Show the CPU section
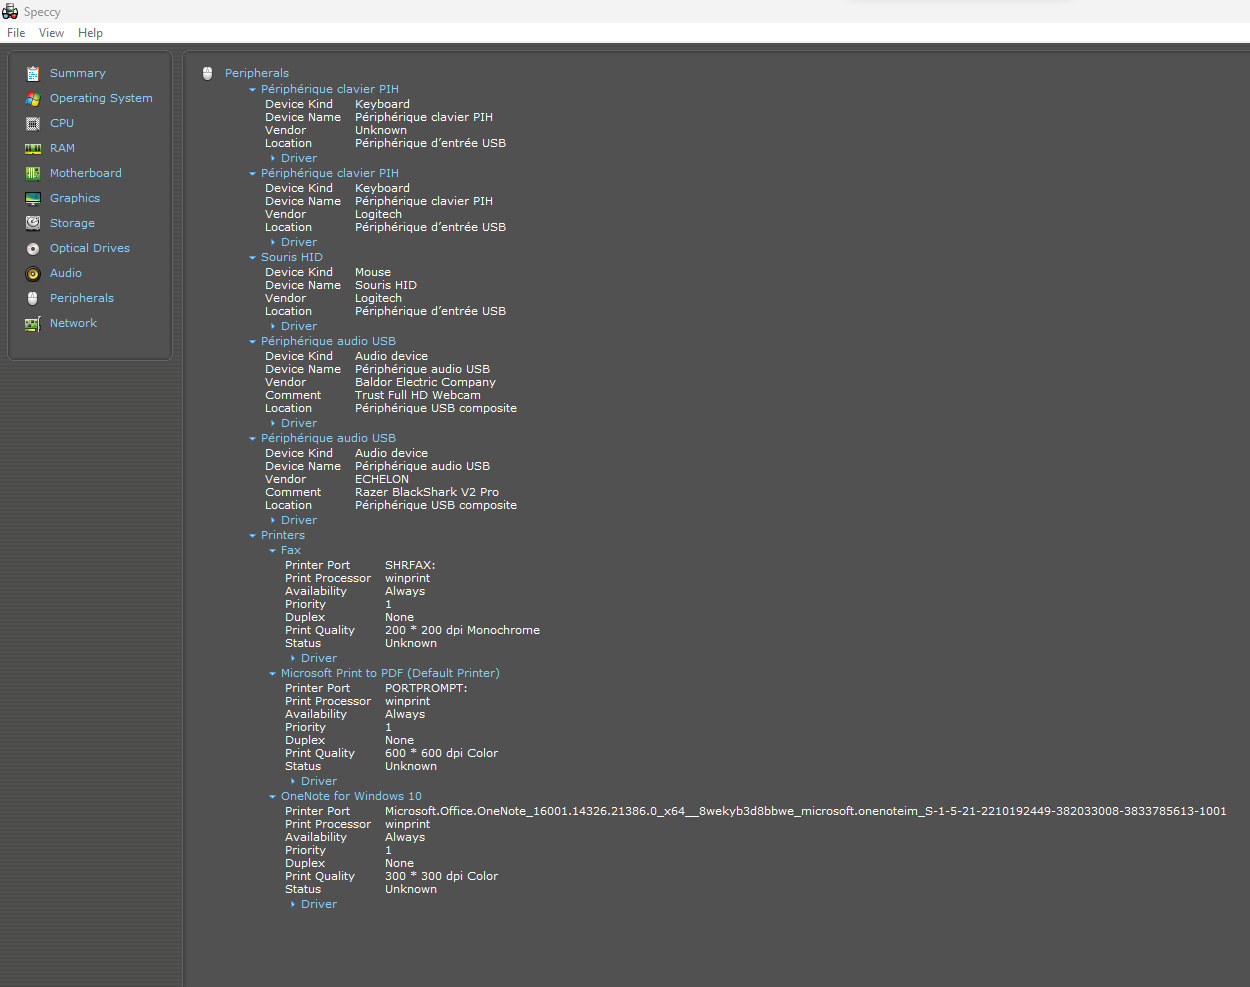The height and width of the screenshot is (987, 1250). [62, 123]
